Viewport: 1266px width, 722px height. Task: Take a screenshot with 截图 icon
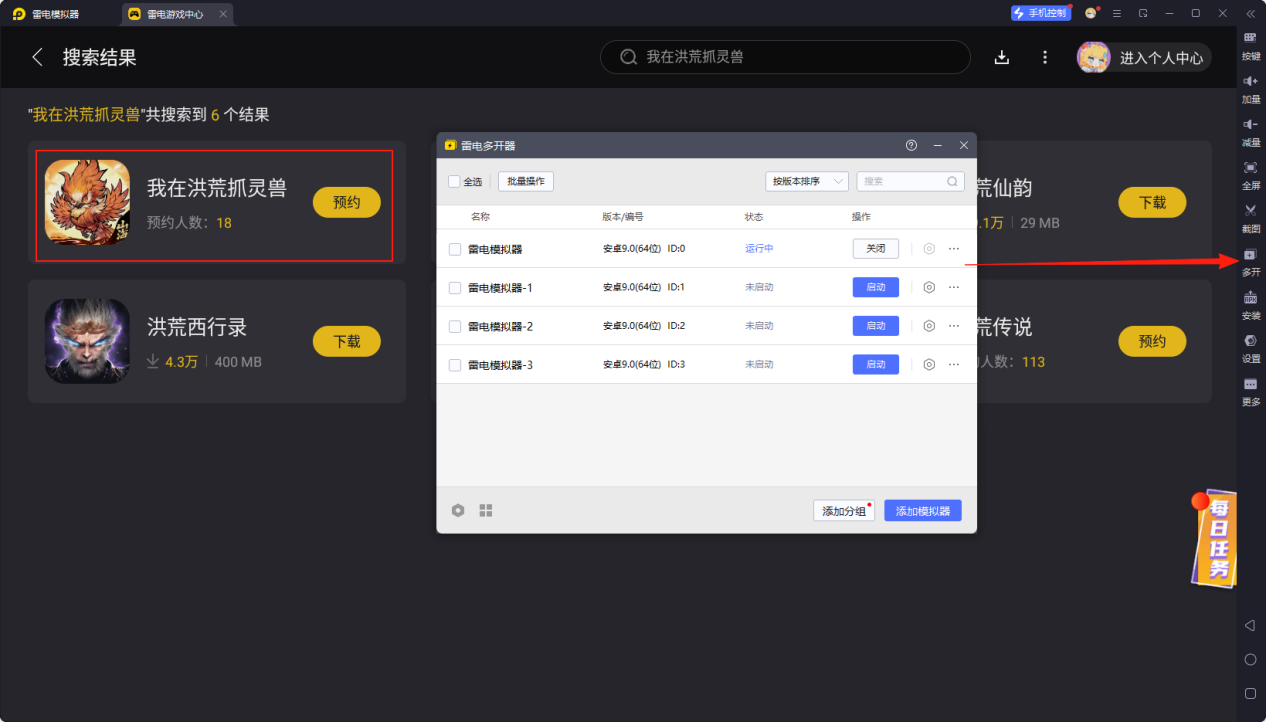coord(1250,210)
